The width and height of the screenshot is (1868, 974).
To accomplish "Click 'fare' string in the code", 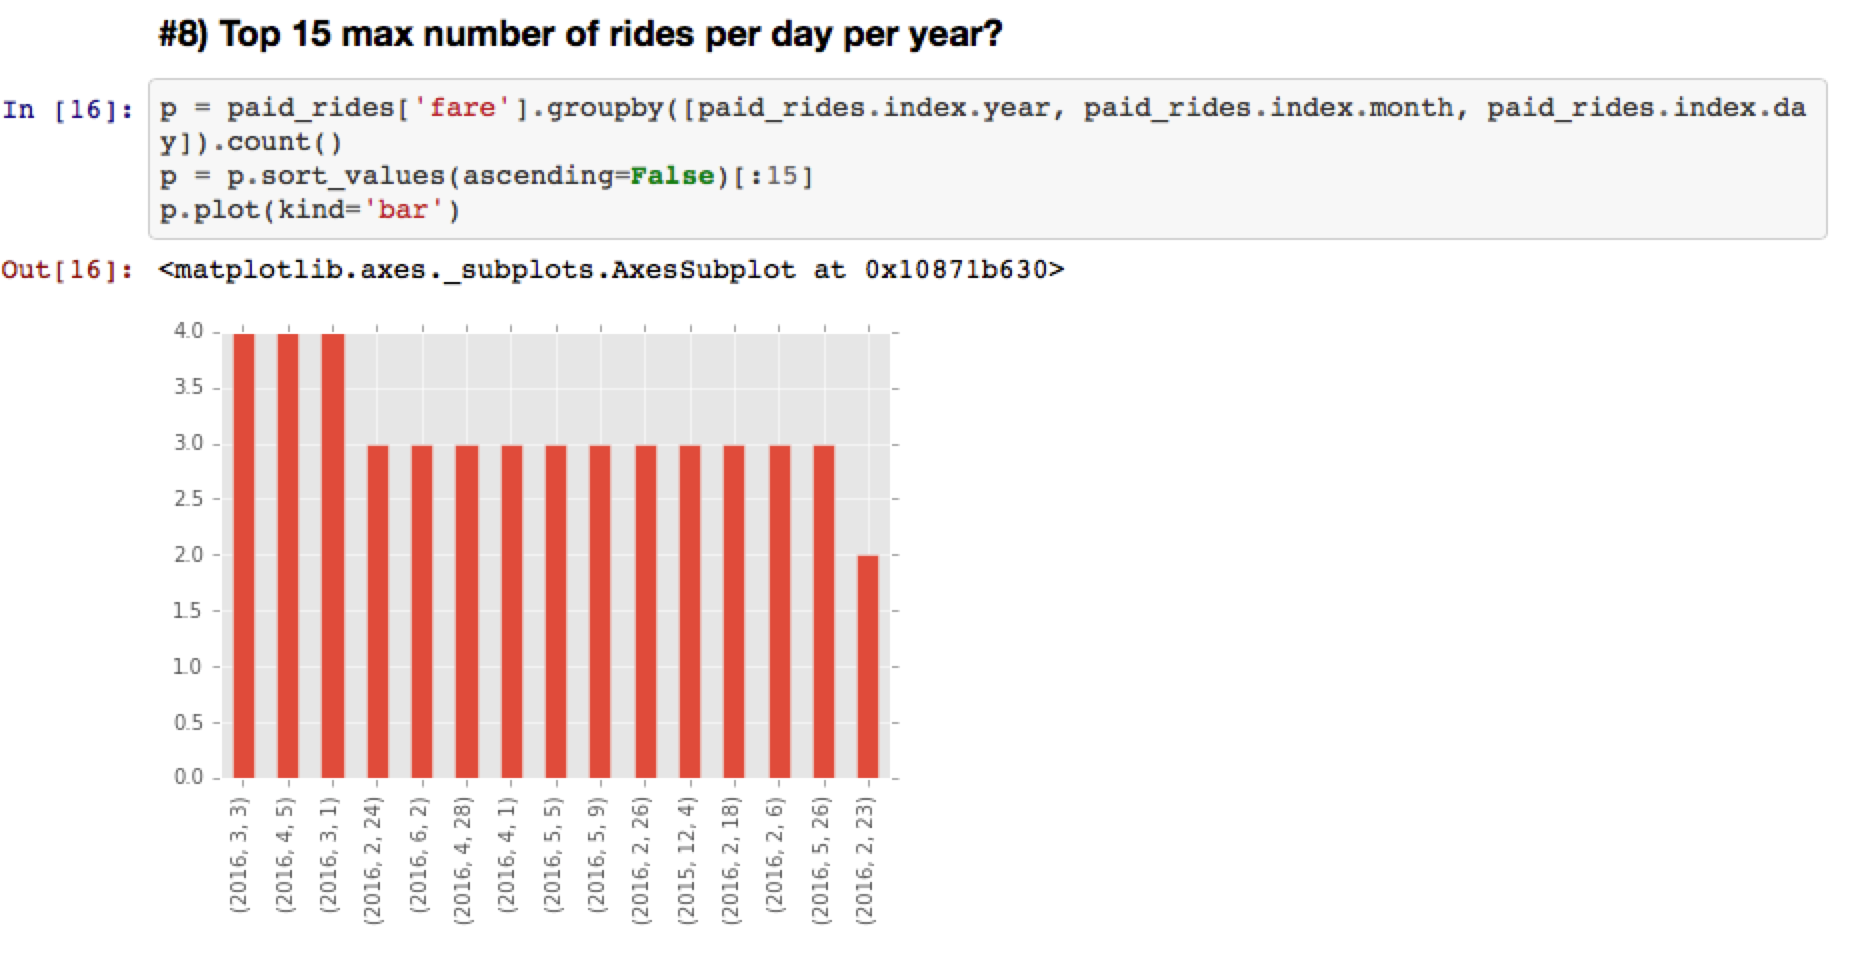I will click(x=461, y=108).
